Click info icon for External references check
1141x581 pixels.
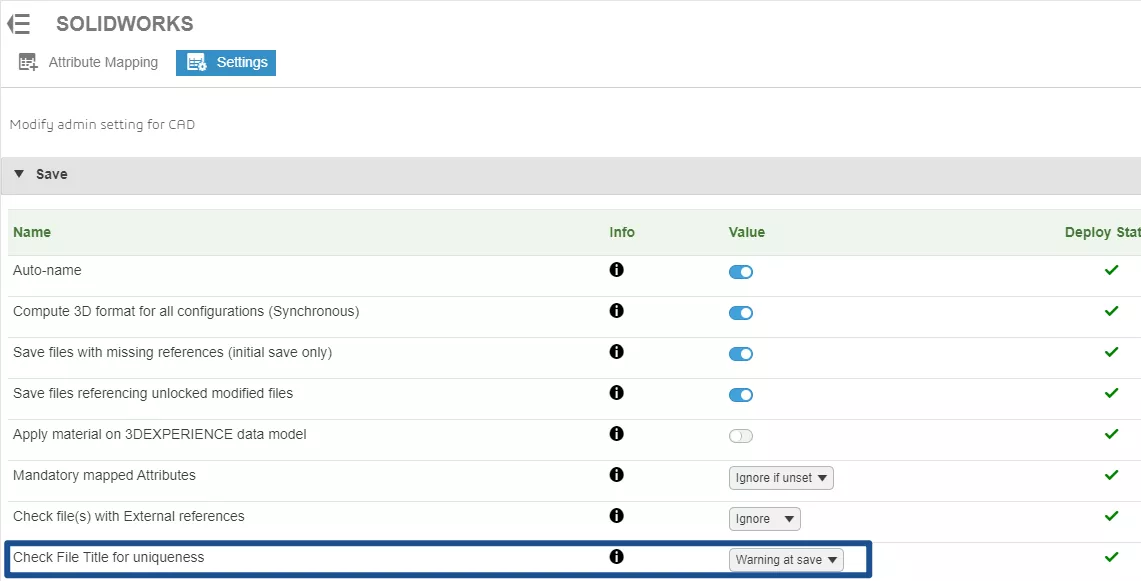click(616, 516)
